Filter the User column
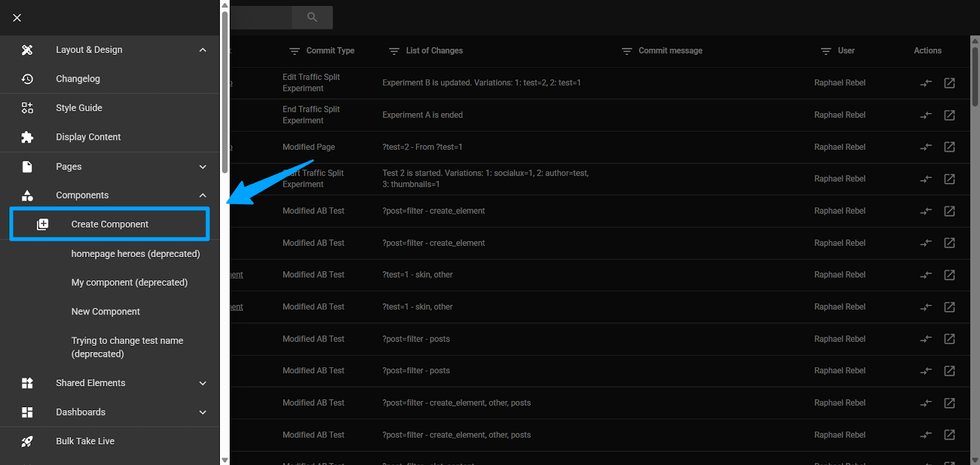The width and height of the screenshot is (980, 465). point(826,51)
